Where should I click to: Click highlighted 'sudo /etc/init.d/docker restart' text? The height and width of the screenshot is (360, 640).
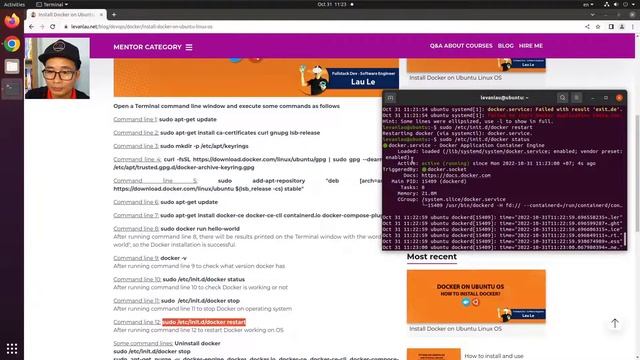coord(204,322)
